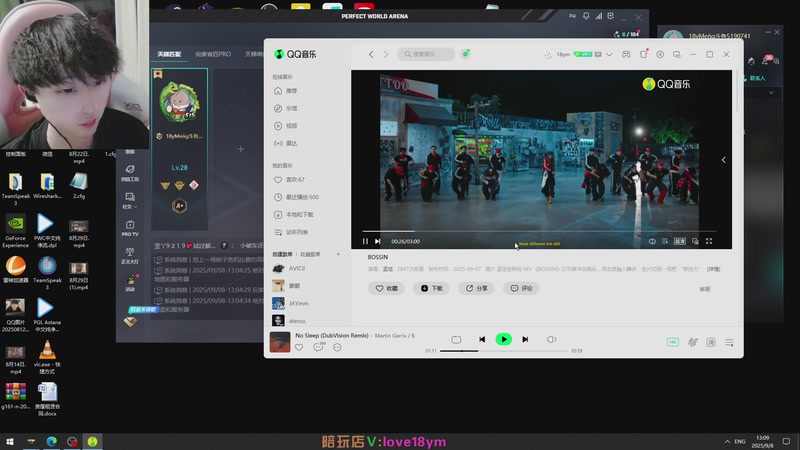Toggle the loop play mode icon
The image size is (800, 450).
pos(456,339)
